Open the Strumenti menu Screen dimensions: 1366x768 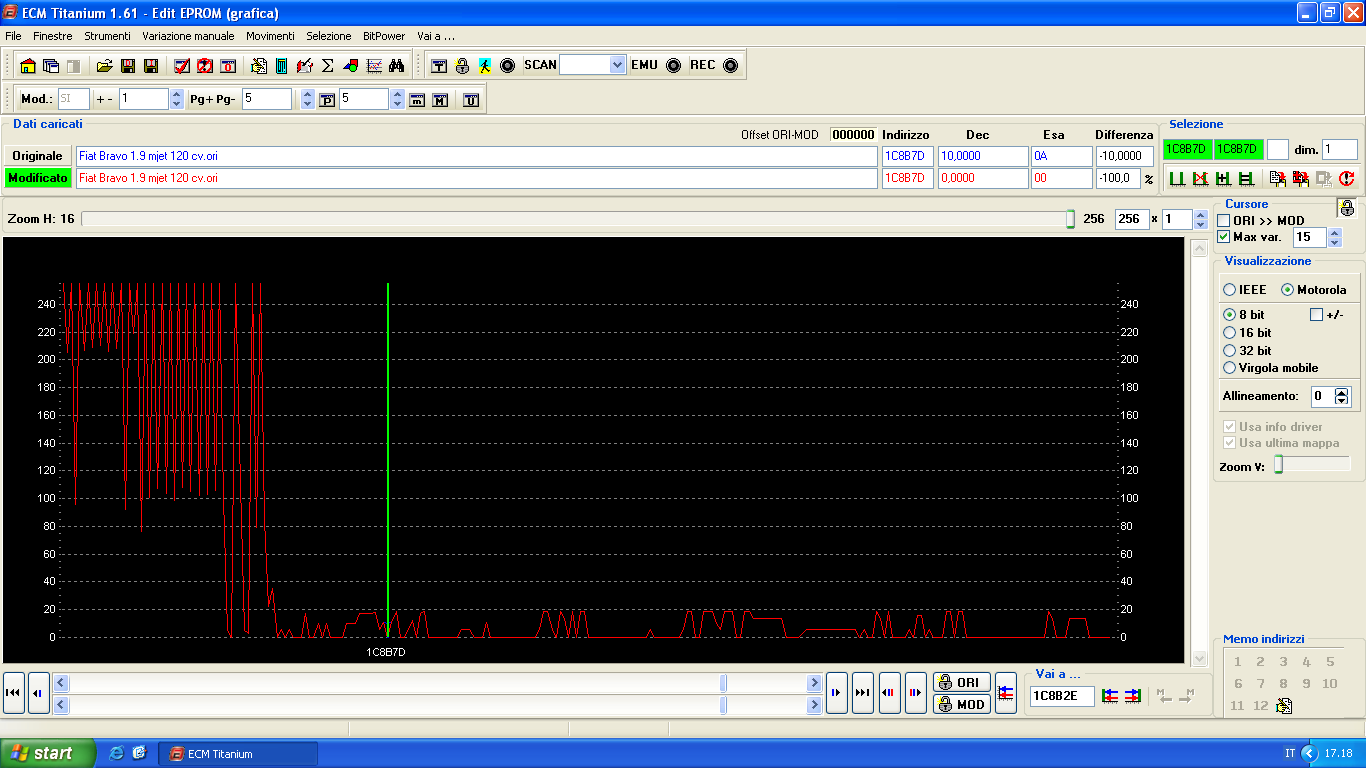[x=107, y=36]
